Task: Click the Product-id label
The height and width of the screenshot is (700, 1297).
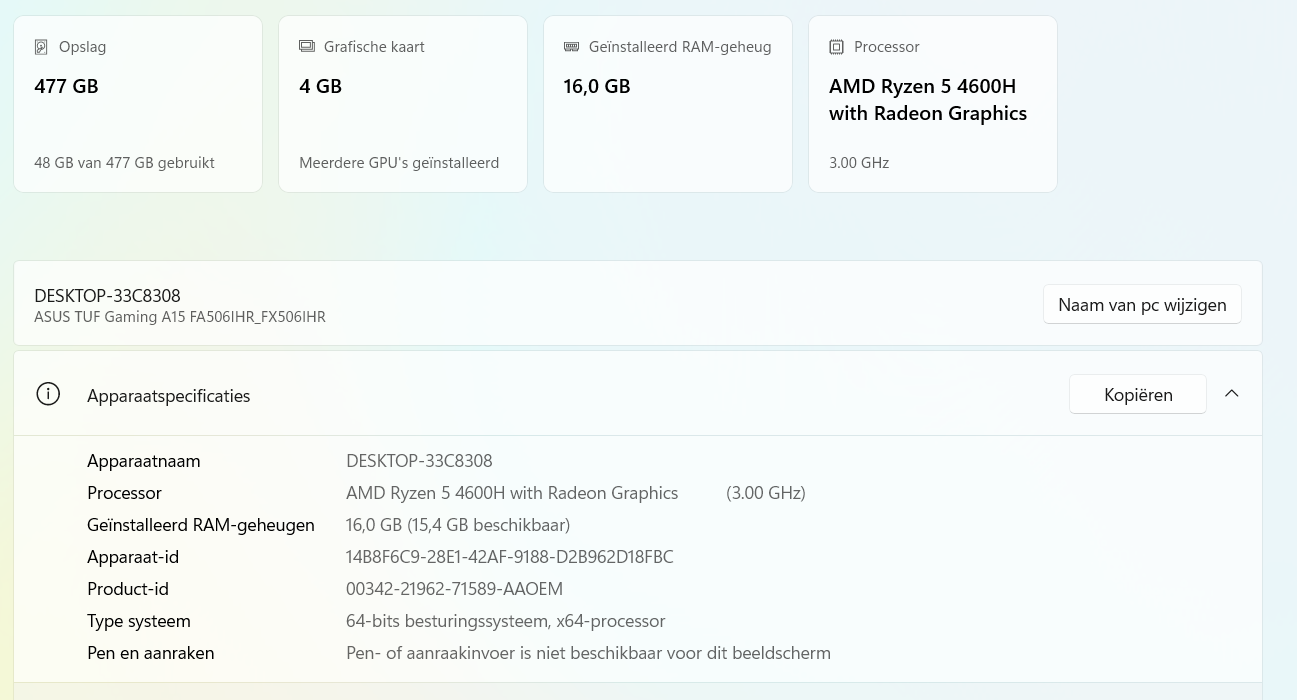Action: pyautogui.click(x=128, y=589)
